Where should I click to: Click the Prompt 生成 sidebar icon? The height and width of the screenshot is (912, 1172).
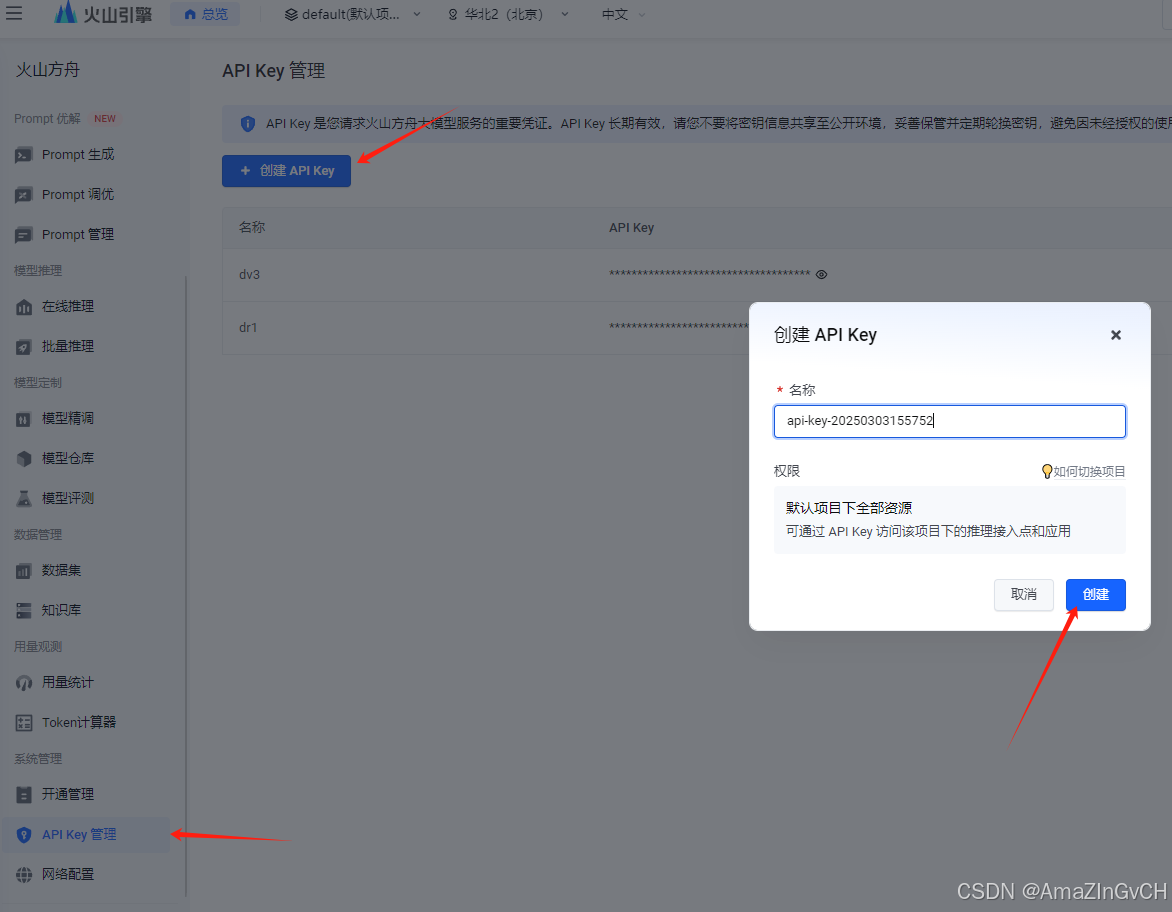point(24,155)
